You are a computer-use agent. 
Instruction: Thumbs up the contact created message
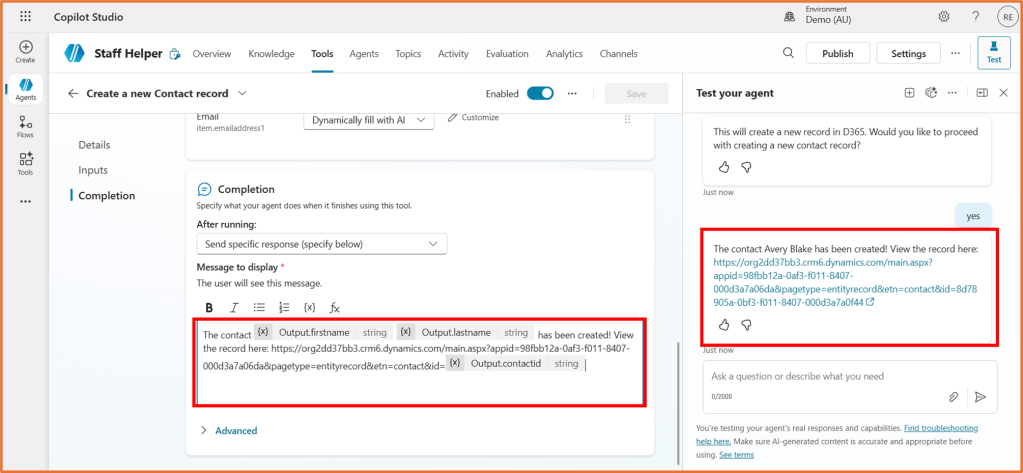pyautogui.click(x=724, y=325)
